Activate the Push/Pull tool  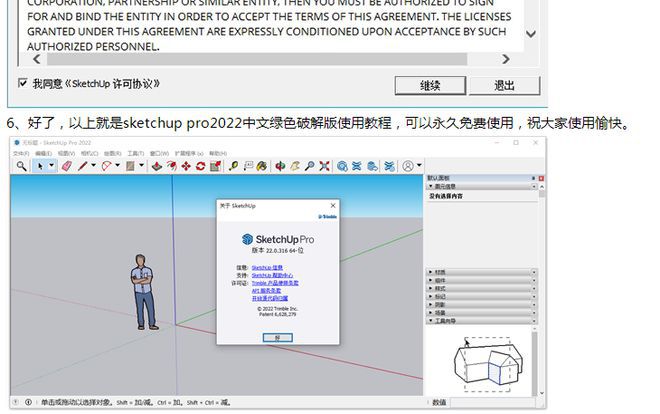pyautogui.click(x=157, y=166)
